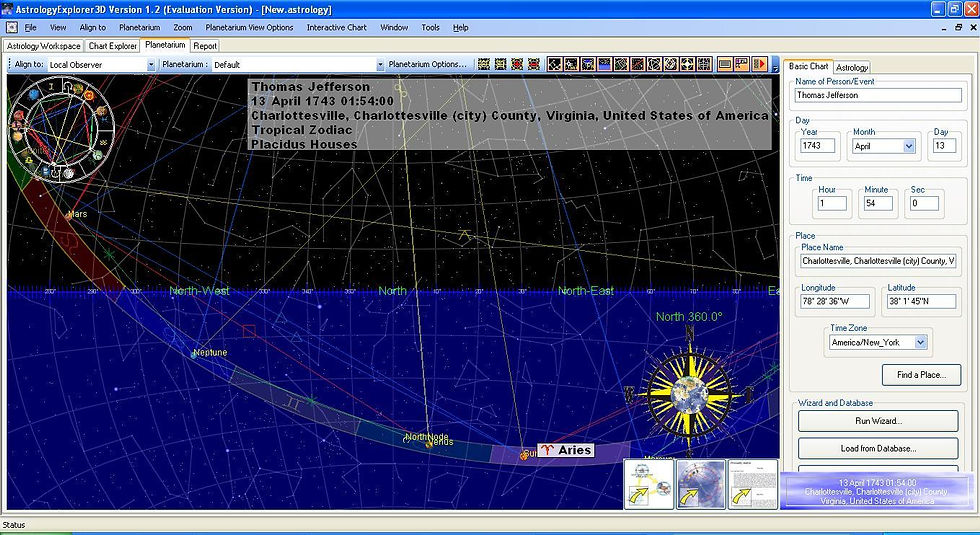Open the Align to dropdown list
The image size is (980, 535).
click(x=151, y=64)
